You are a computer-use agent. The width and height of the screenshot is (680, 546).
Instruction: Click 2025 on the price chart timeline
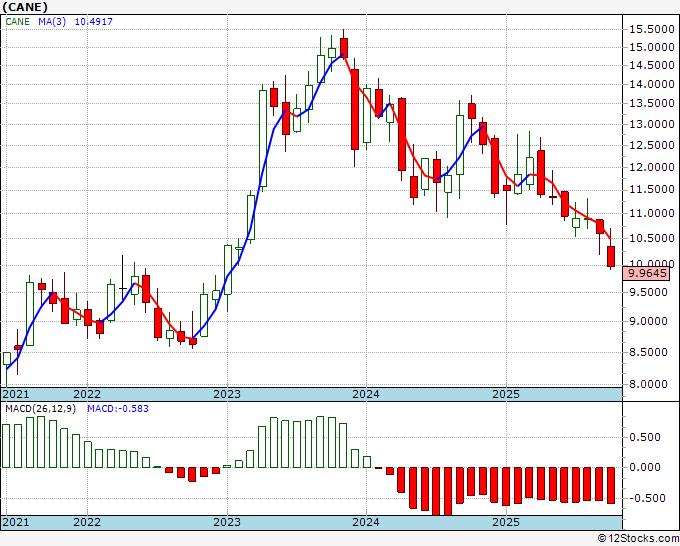(x=506, y=394)
